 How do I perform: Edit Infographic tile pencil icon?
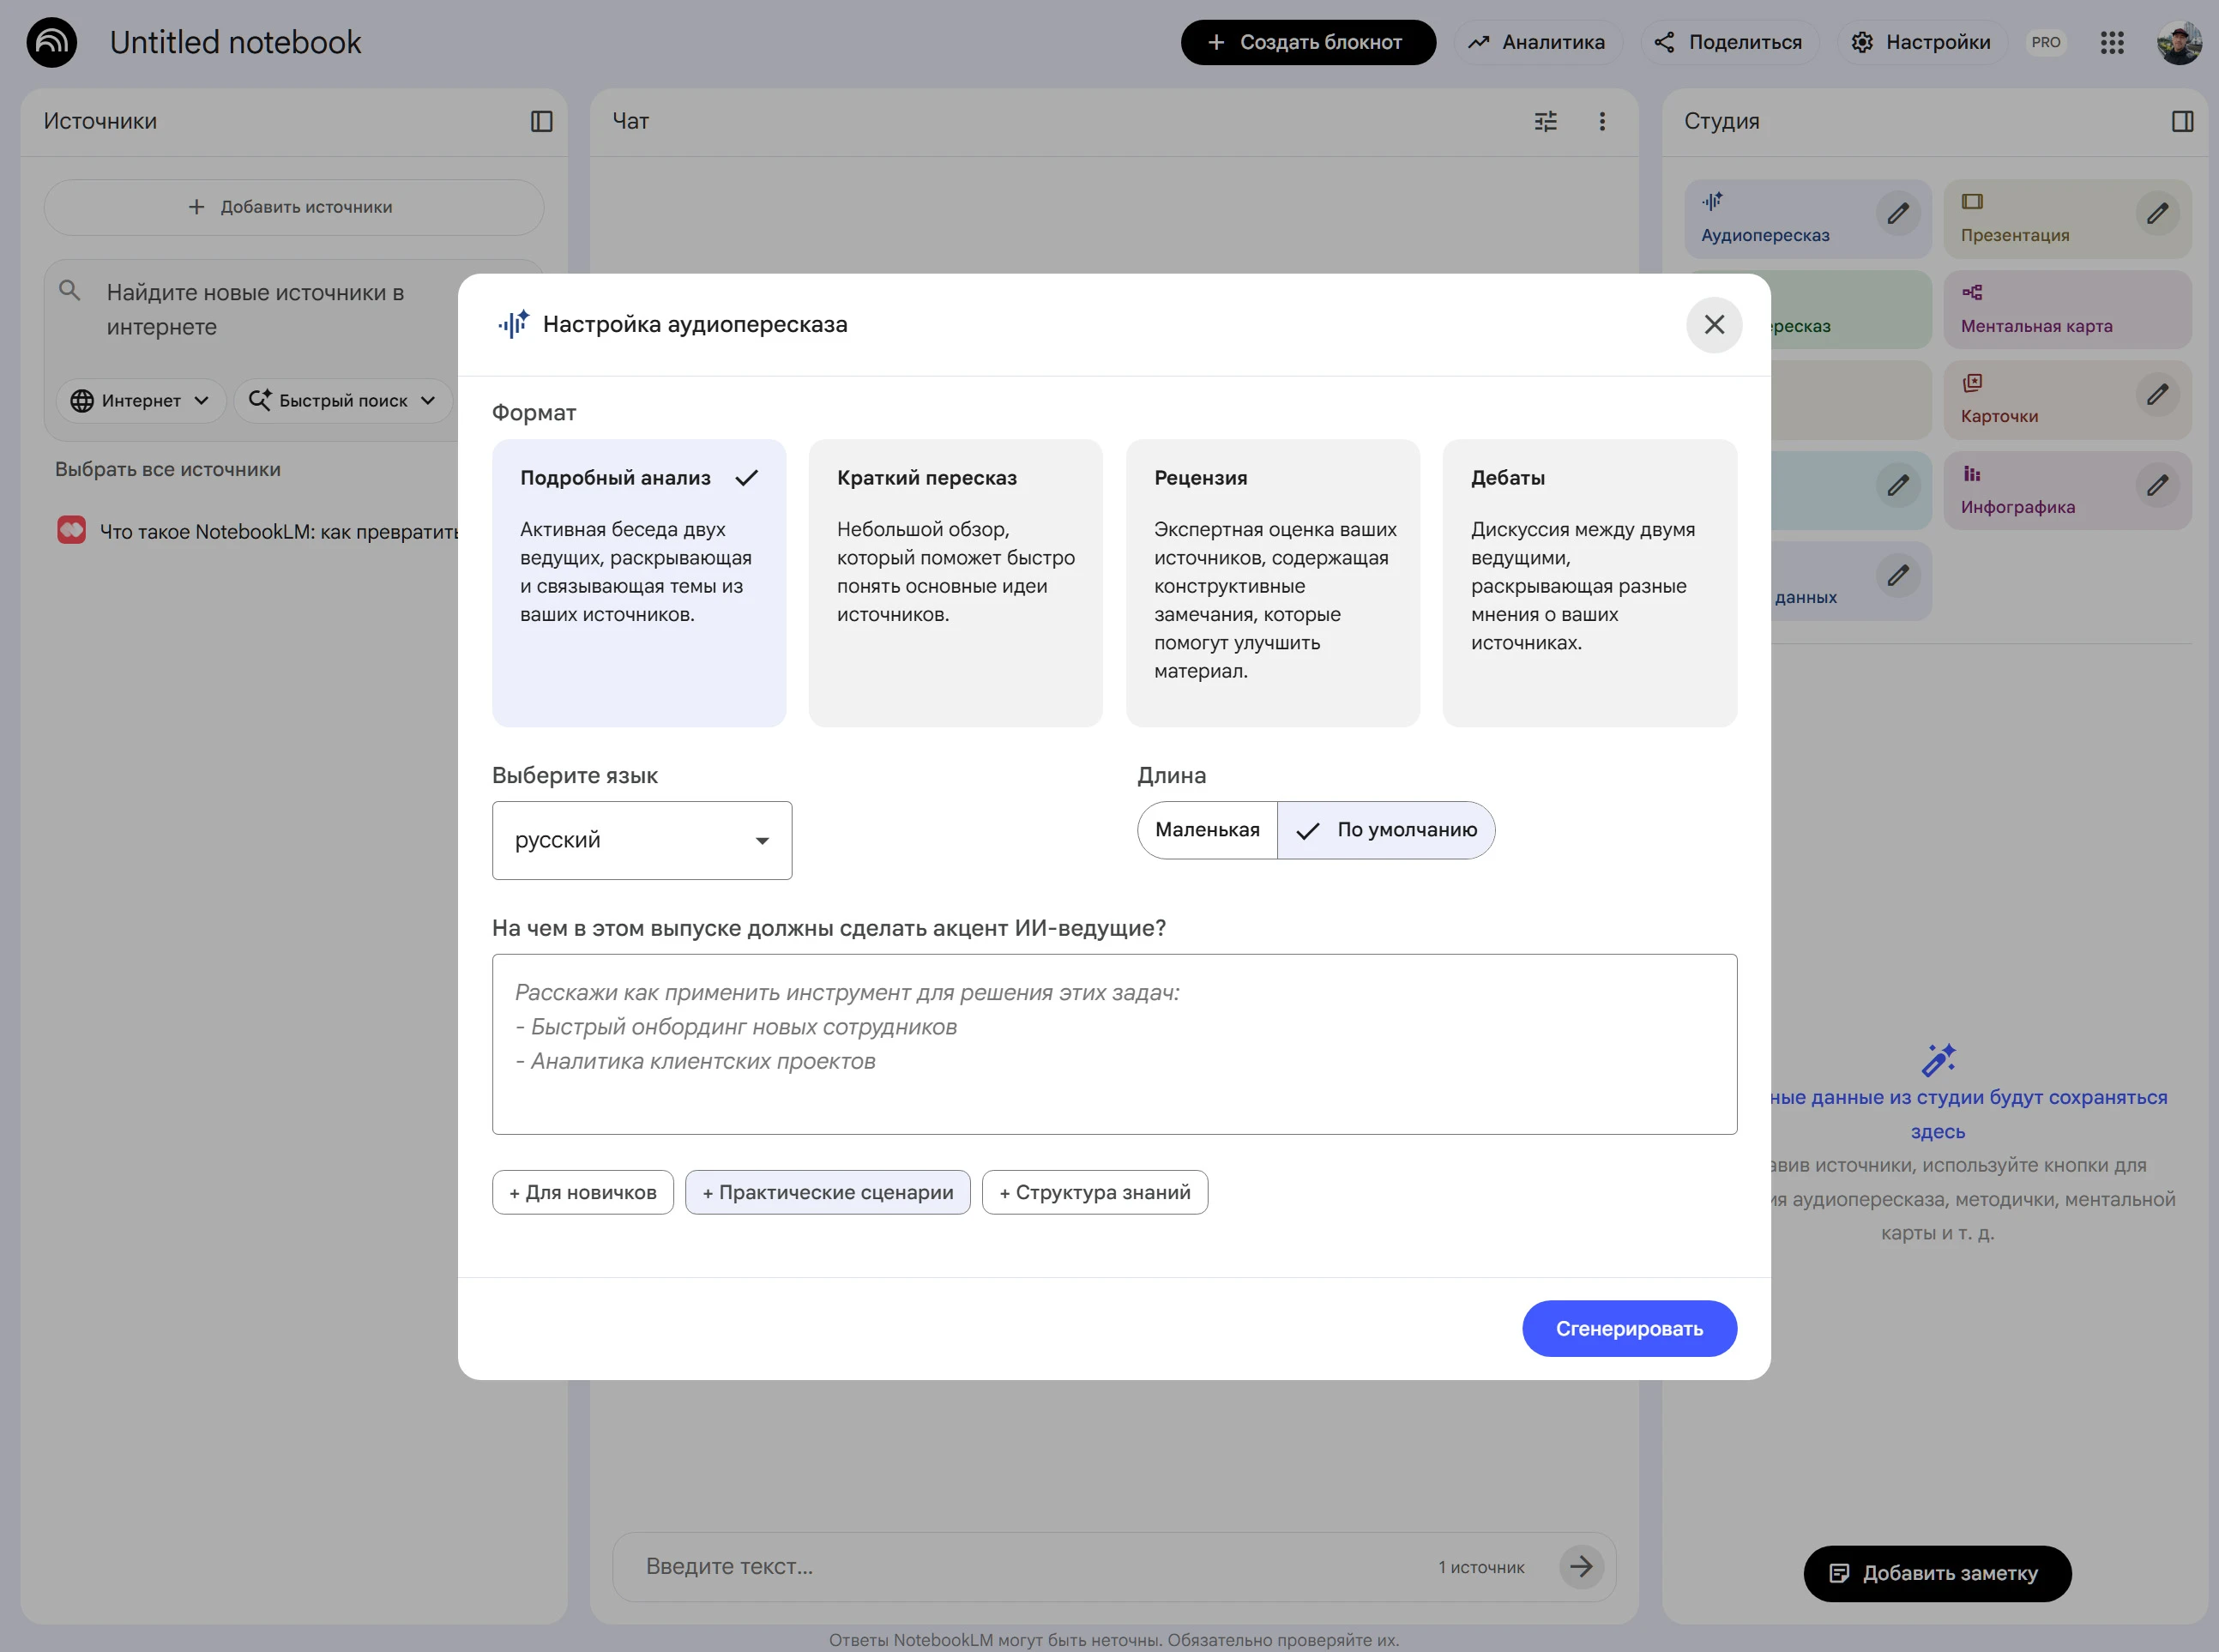pos(2157,486)
